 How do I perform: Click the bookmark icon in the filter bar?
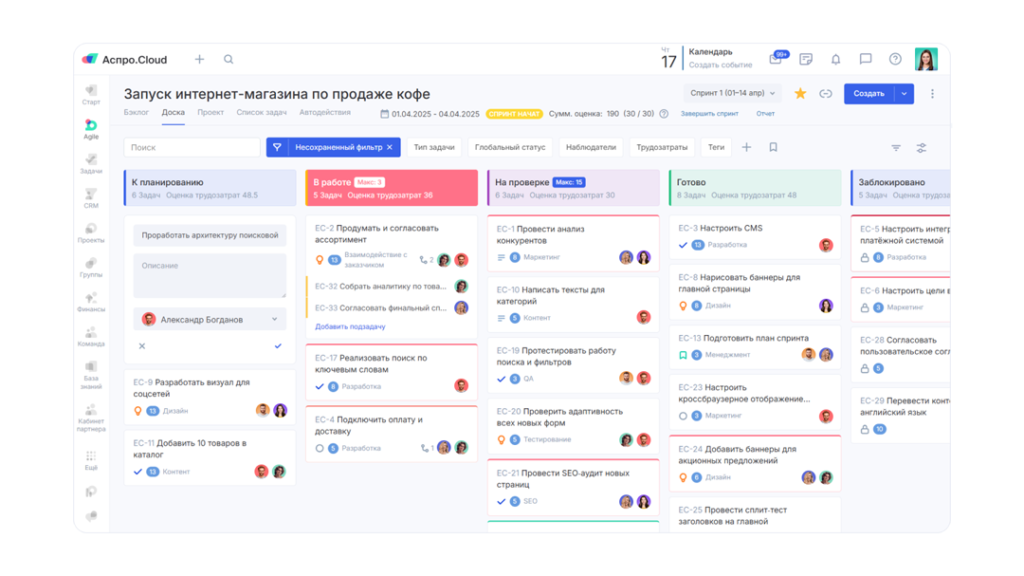[x=771, y=146]
